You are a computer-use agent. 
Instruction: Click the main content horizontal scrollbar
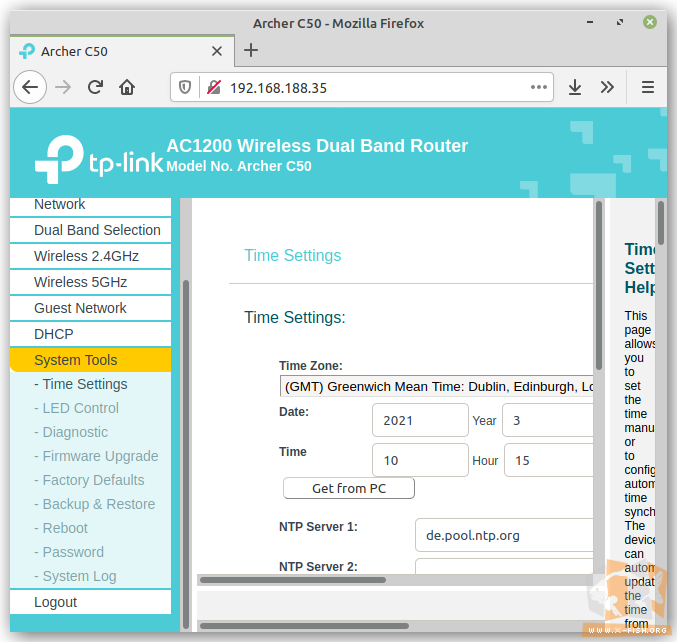pos(293,580)
